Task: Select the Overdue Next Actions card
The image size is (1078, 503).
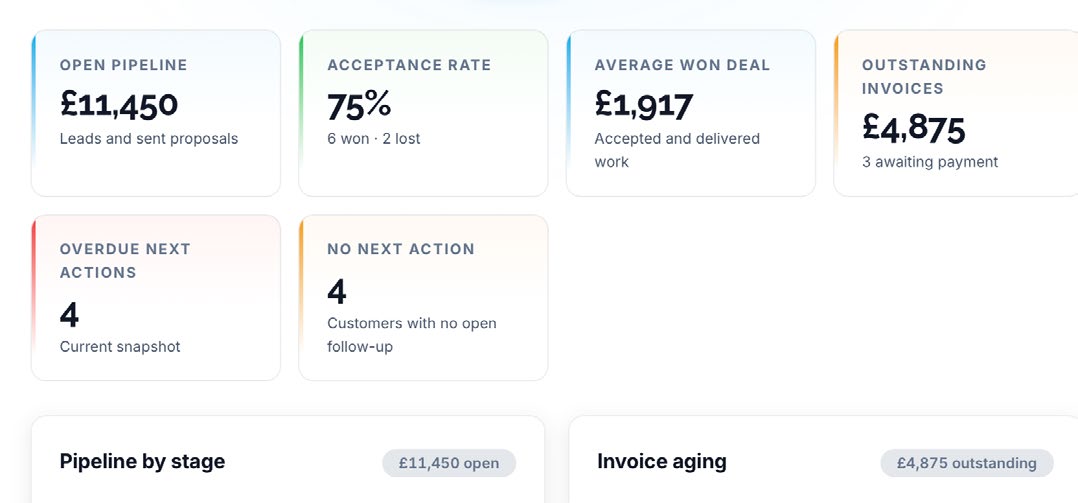Action: point(156,298)
